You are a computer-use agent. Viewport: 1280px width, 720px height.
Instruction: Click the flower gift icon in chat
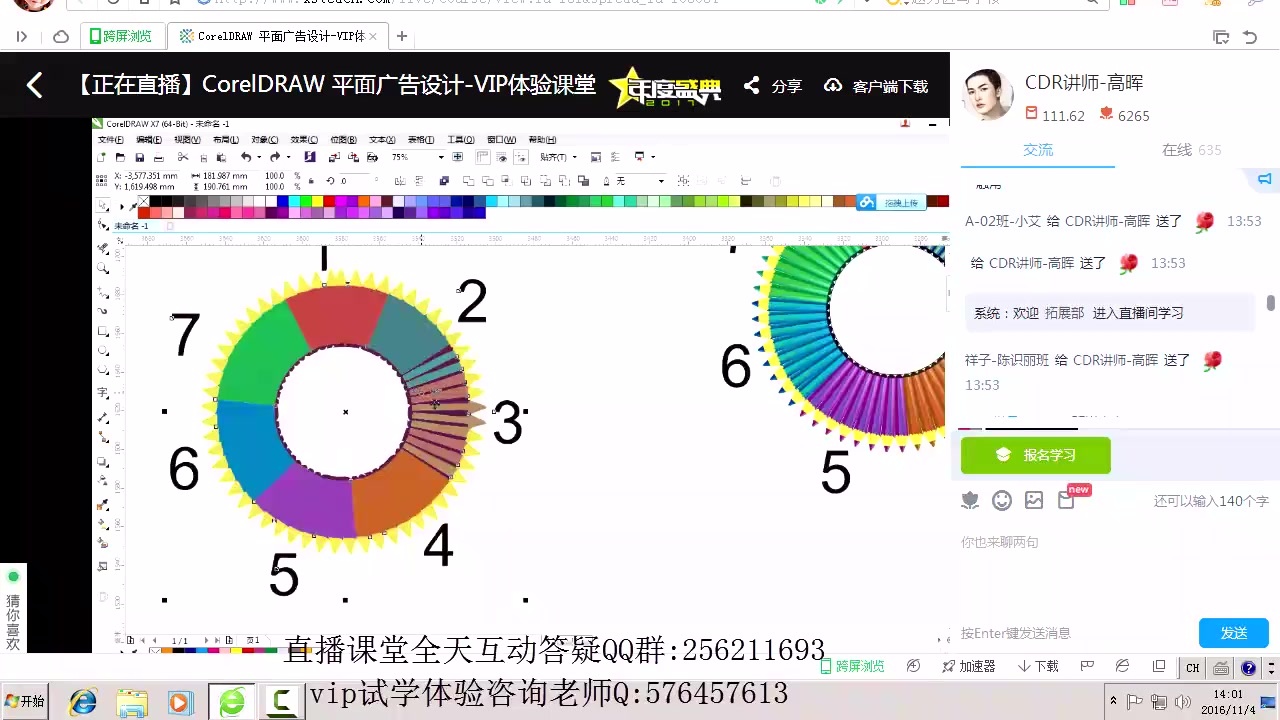970,500
